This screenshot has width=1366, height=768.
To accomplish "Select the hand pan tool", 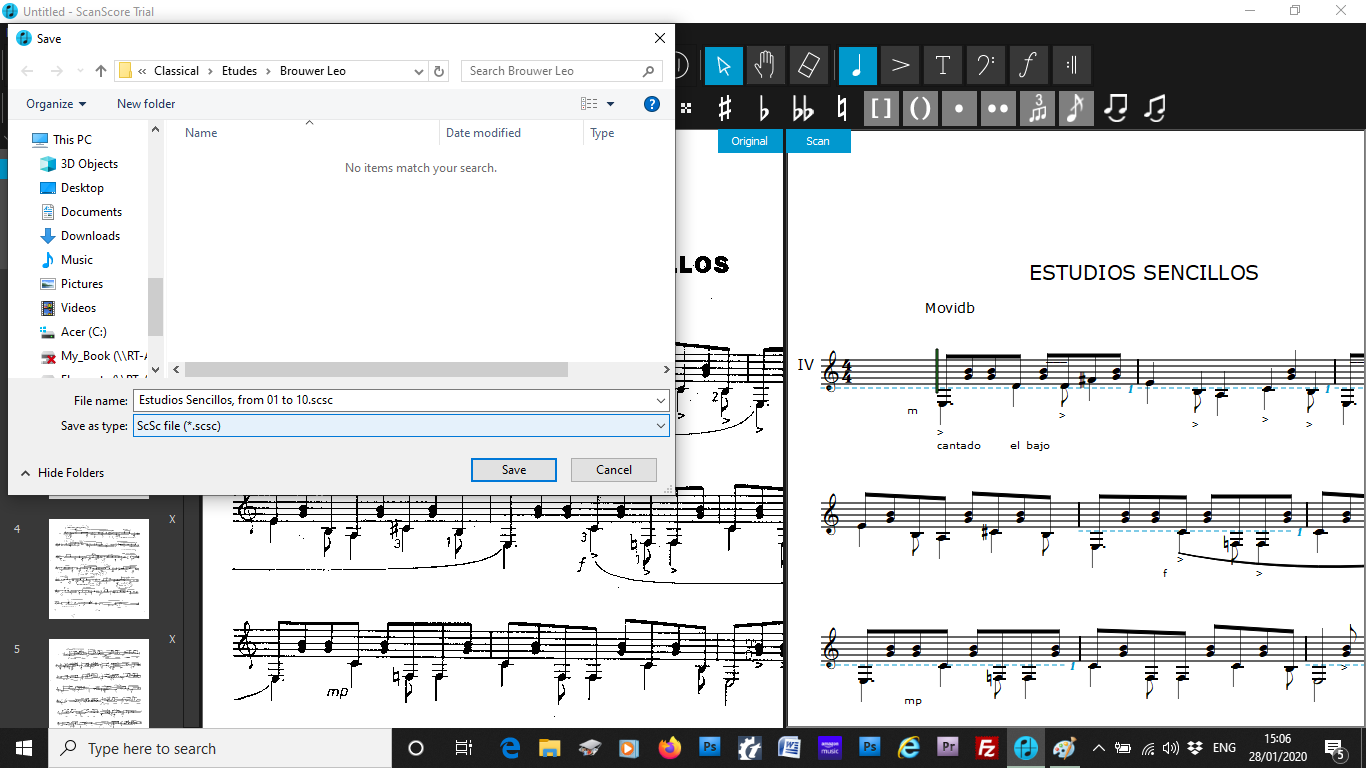I will click(766, 65).
